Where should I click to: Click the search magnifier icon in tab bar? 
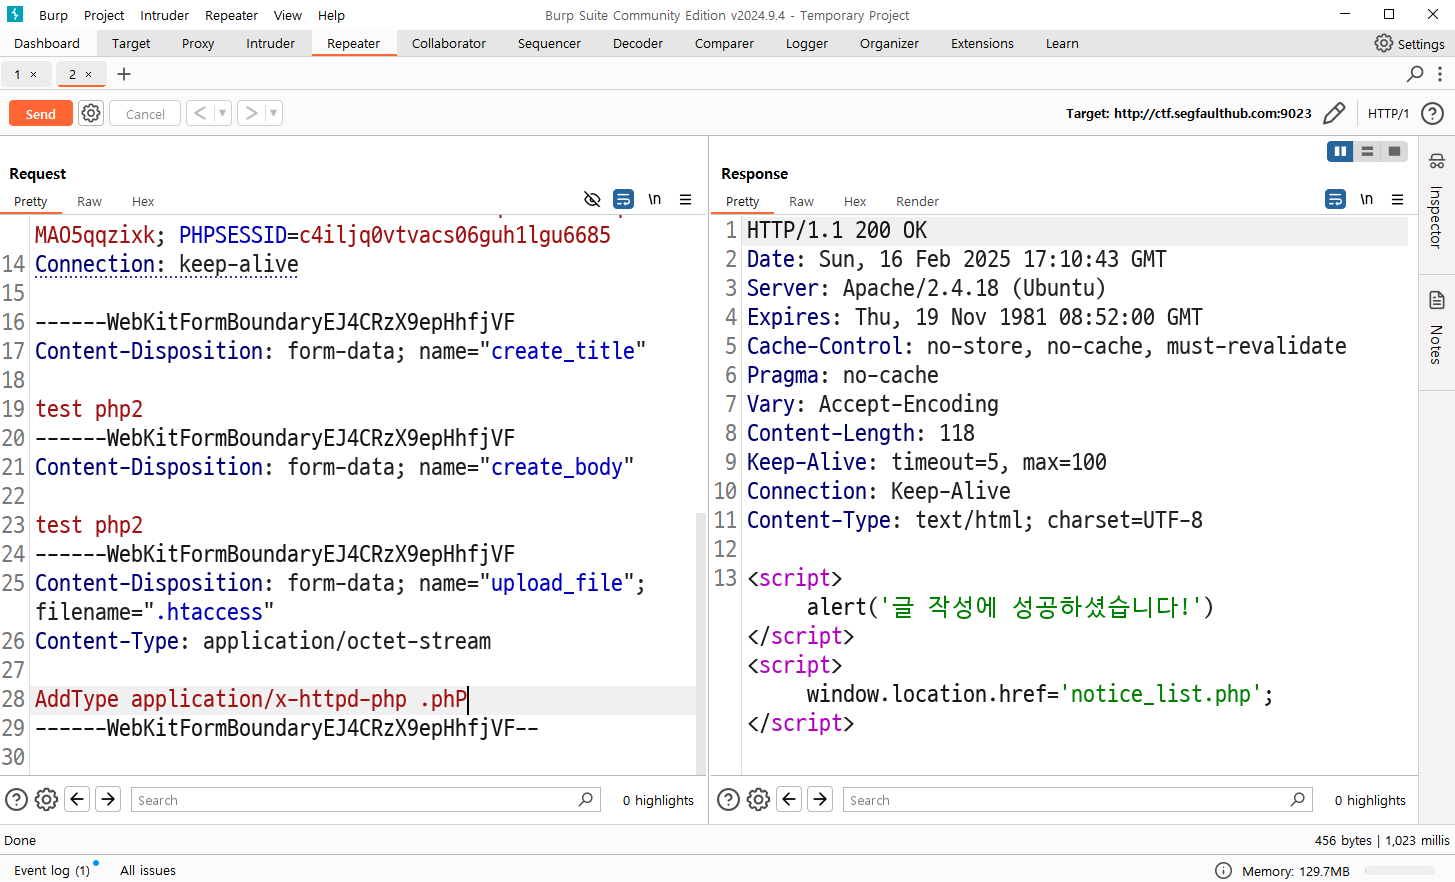pyautogui.click(x=1415, y=74)
